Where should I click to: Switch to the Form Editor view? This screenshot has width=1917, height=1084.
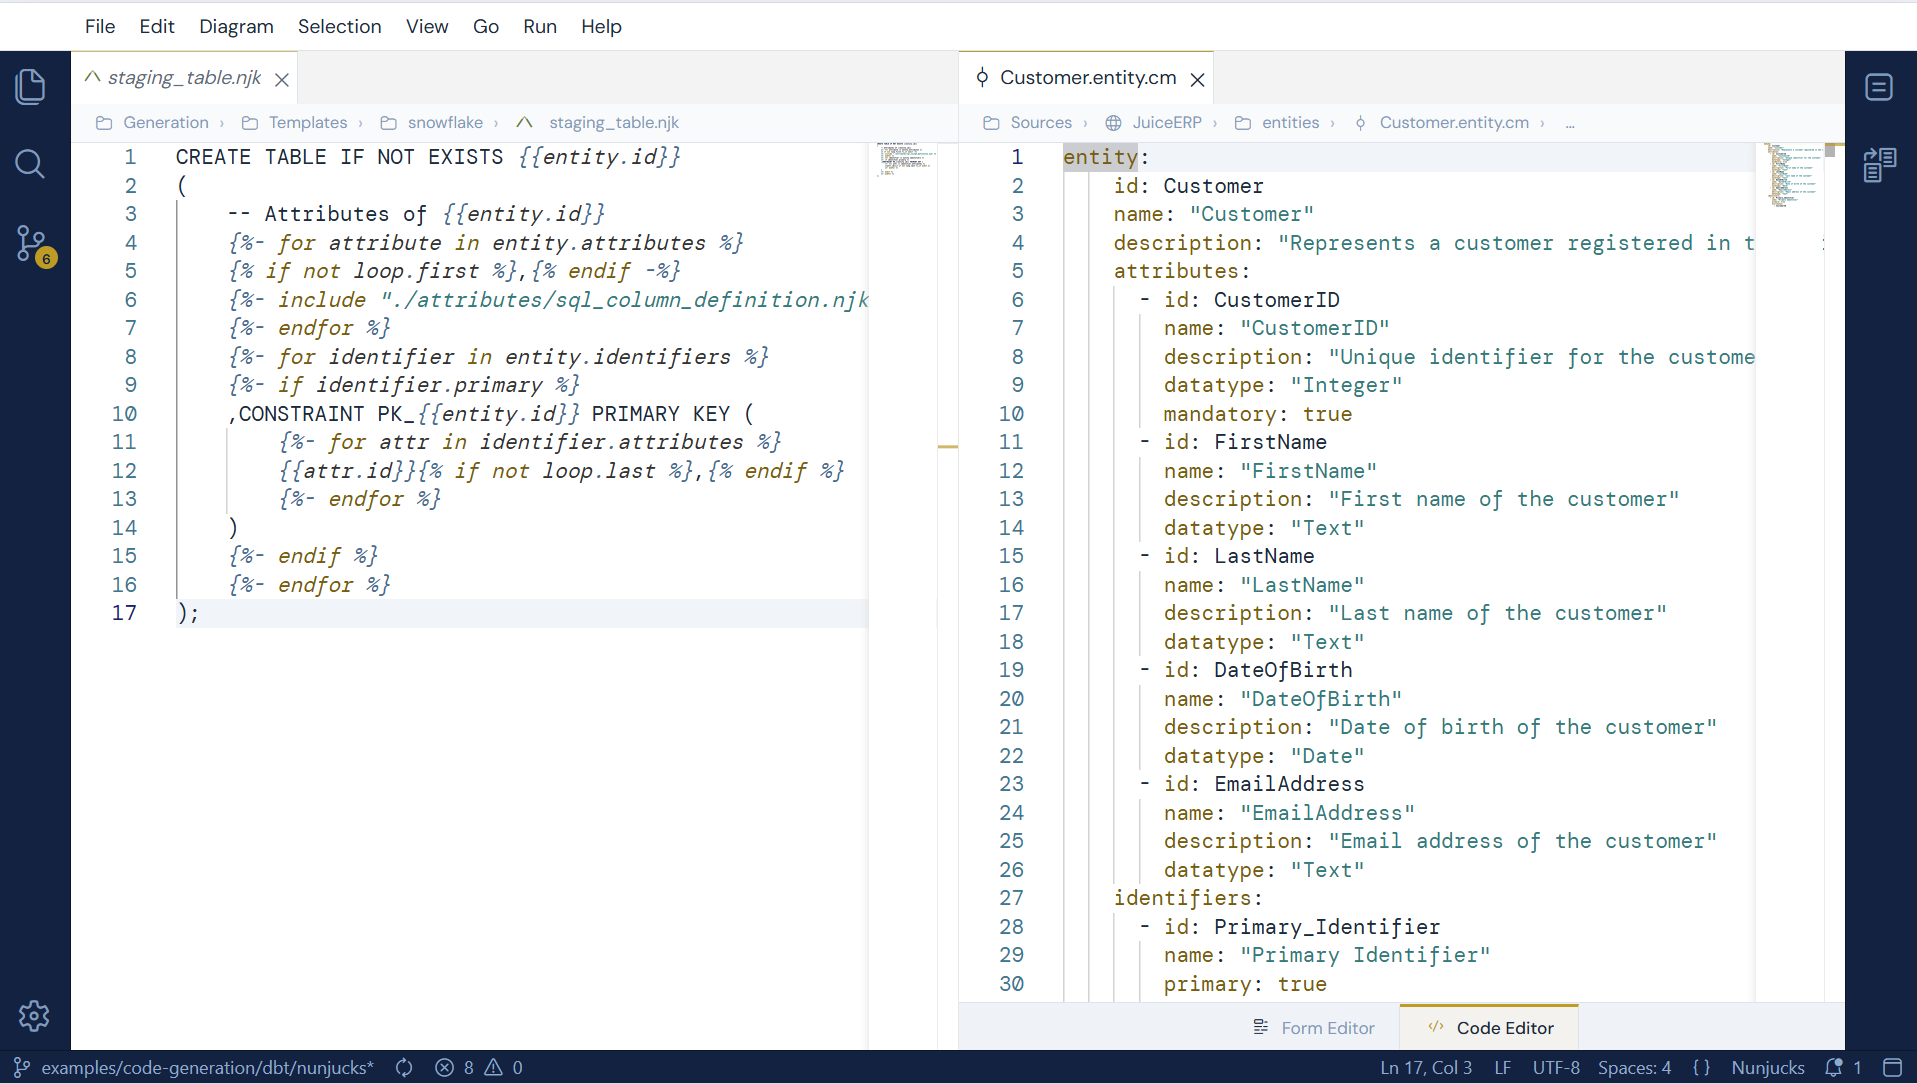coord(1314,1028)
